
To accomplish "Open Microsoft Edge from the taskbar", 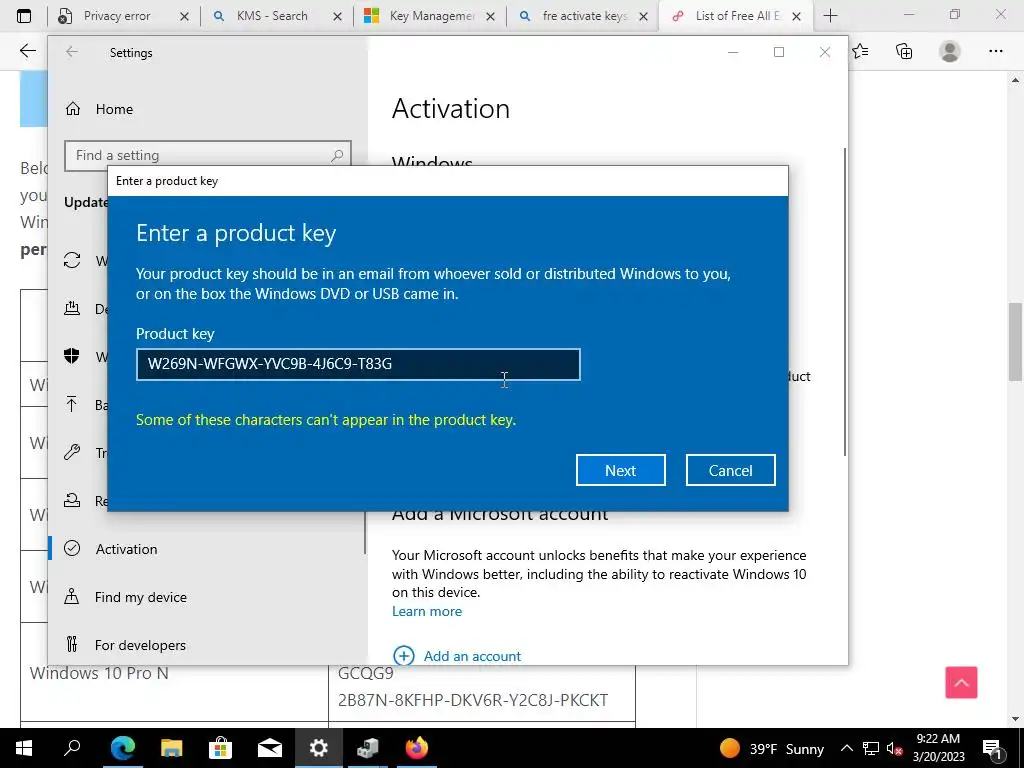I will click(122, 748).
